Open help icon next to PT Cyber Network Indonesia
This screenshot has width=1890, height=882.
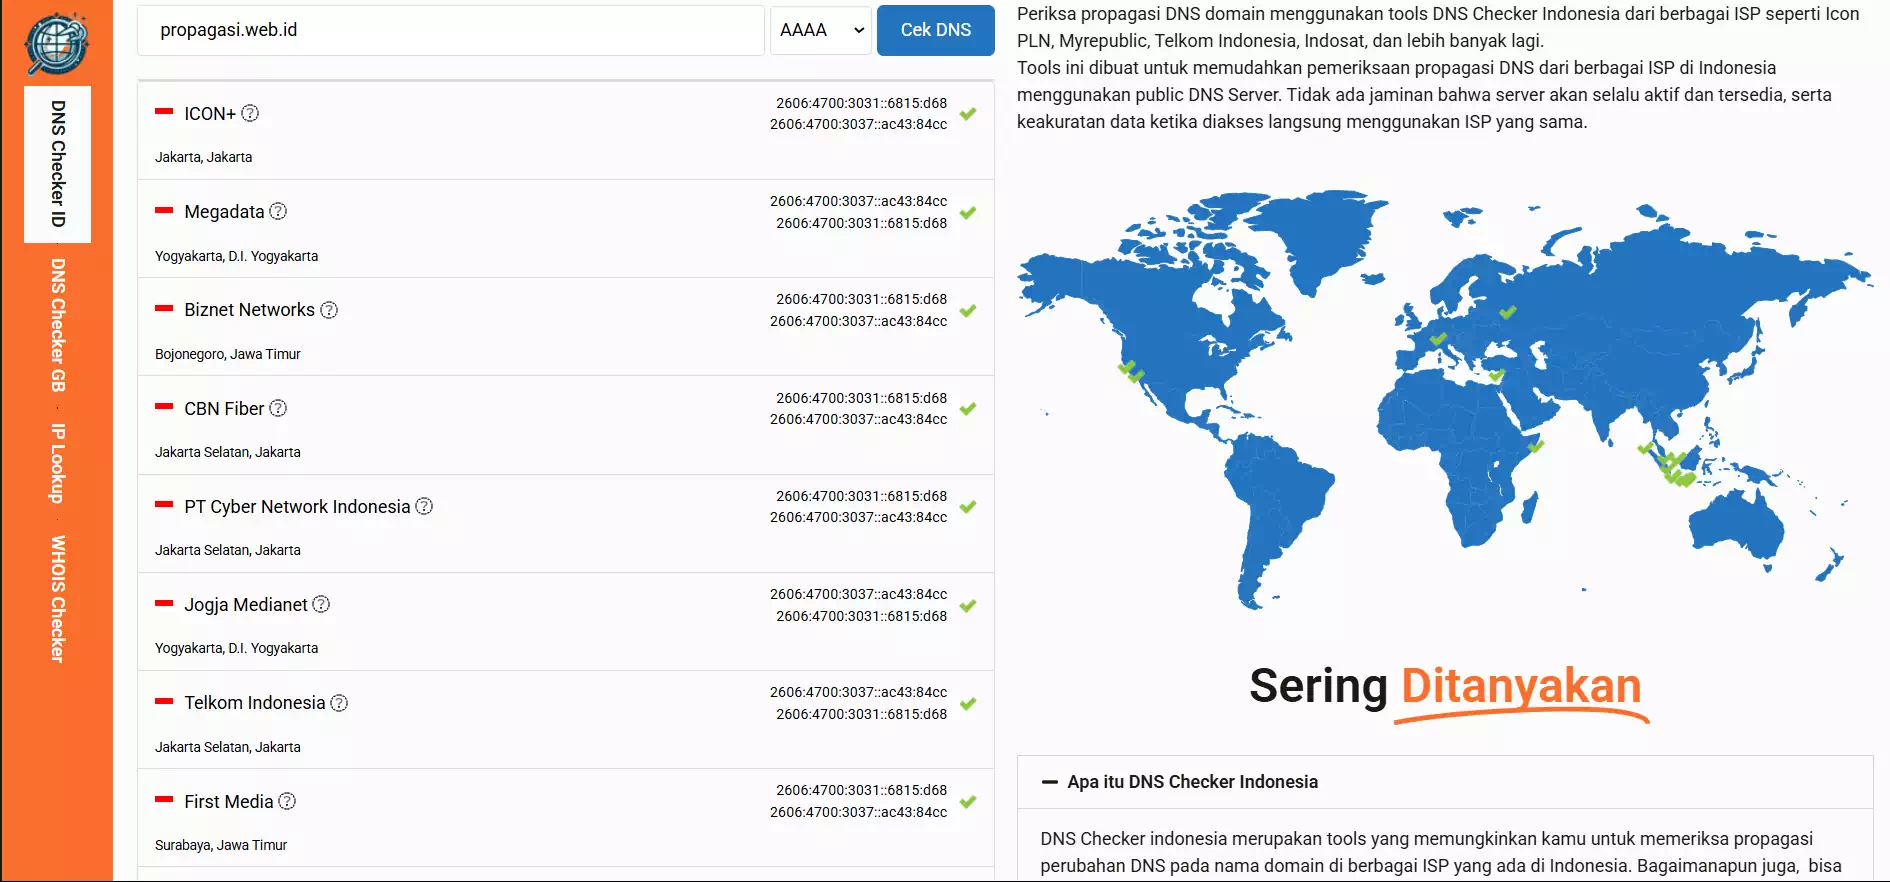[424, 506]
